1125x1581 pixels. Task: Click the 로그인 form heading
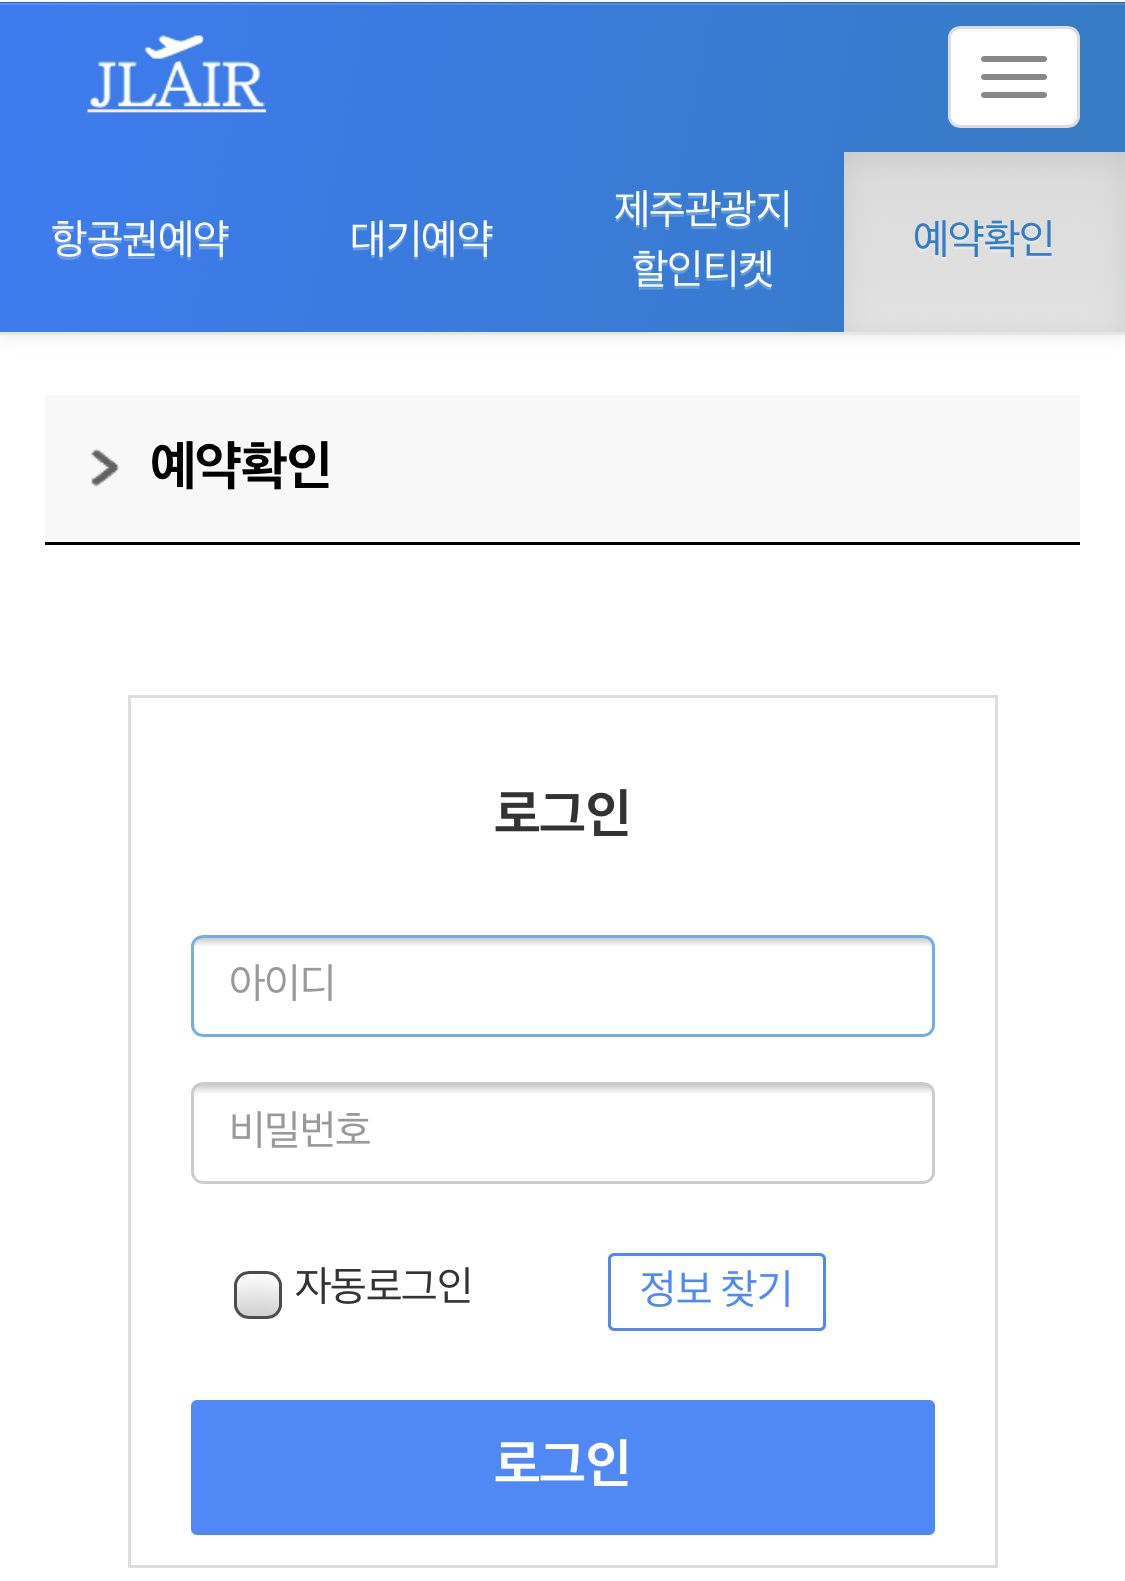563,812
